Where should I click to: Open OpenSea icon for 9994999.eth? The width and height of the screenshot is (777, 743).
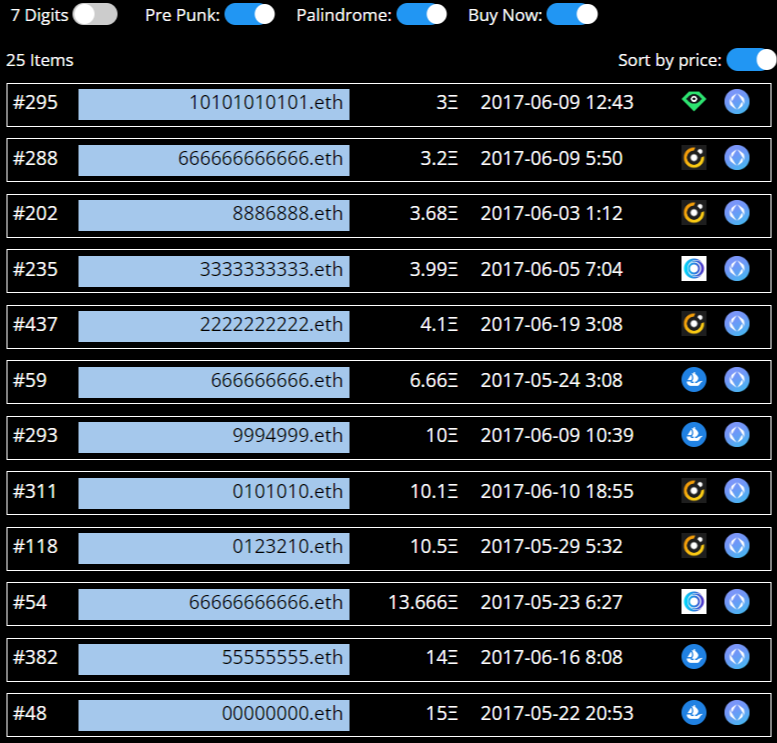(x=694, y=435)
